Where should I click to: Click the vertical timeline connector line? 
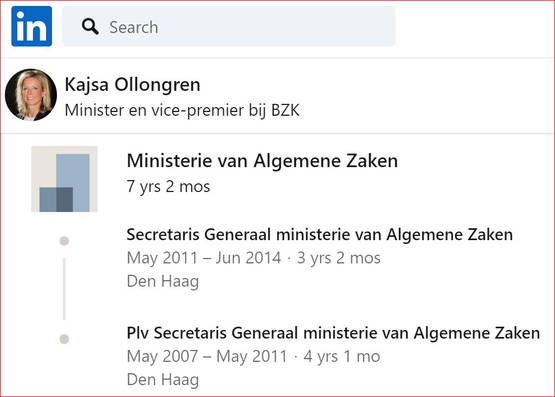point(64,289)
